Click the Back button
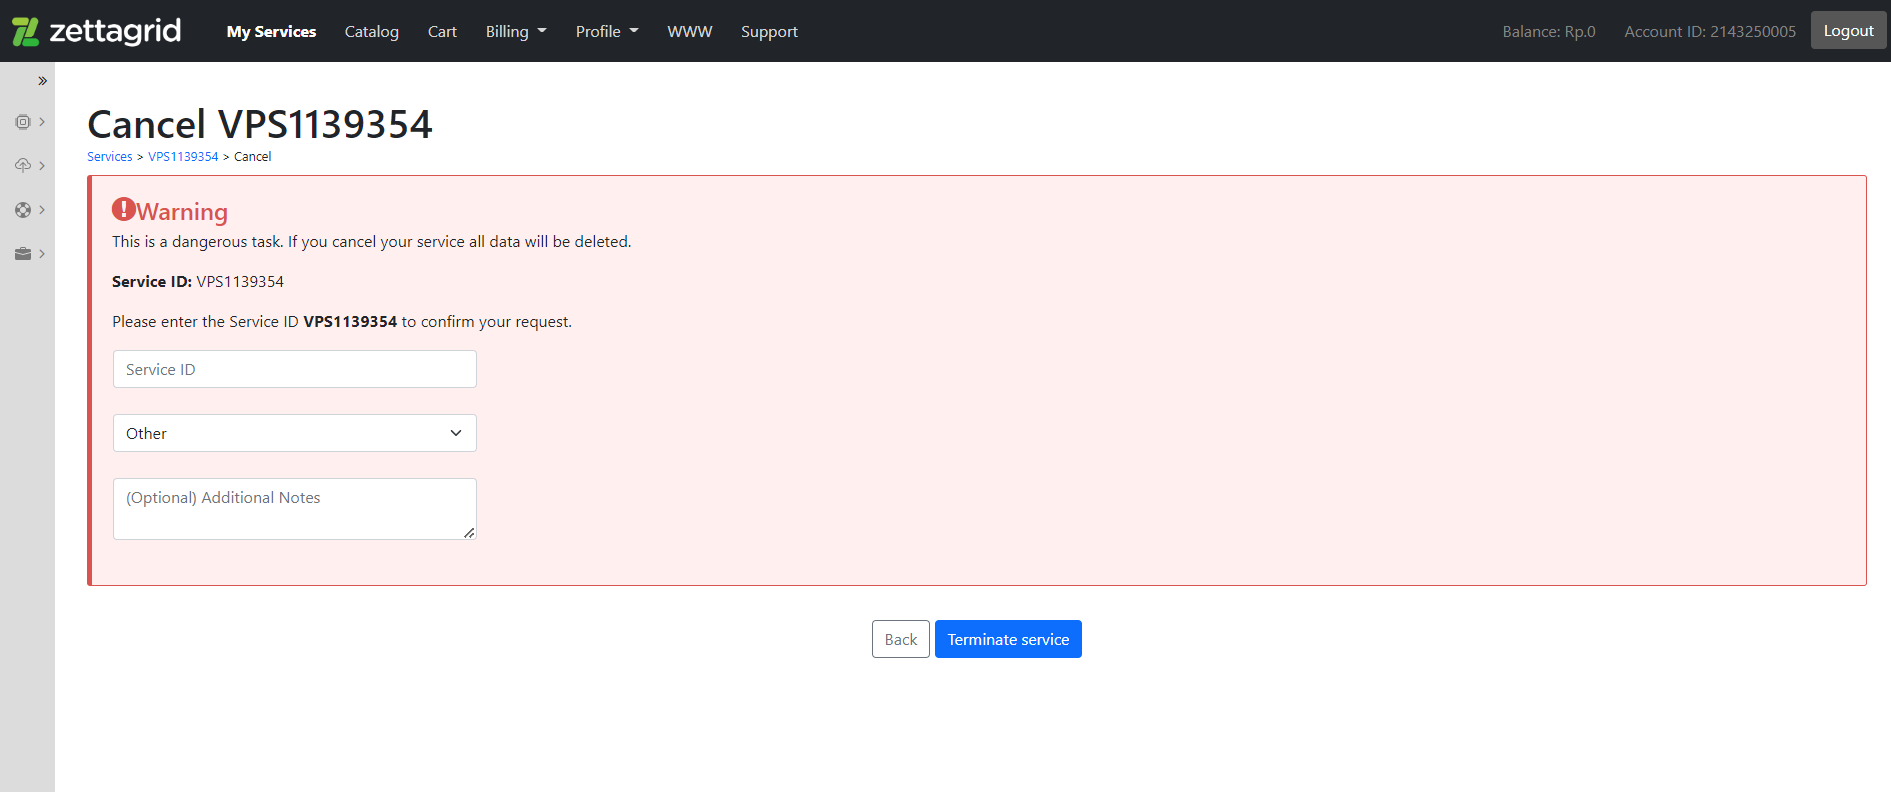Viewport: 1891px width, 792px height. click(901, 639)
